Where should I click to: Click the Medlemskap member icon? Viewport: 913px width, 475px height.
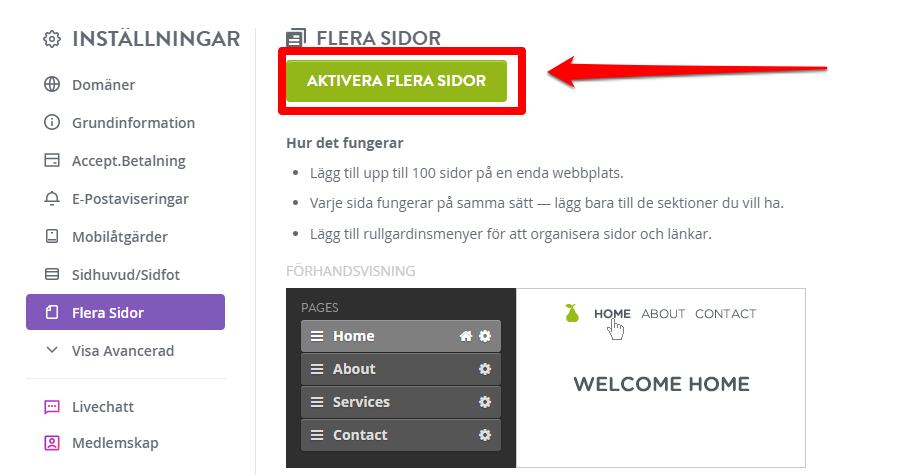click(x=52, y=443)
